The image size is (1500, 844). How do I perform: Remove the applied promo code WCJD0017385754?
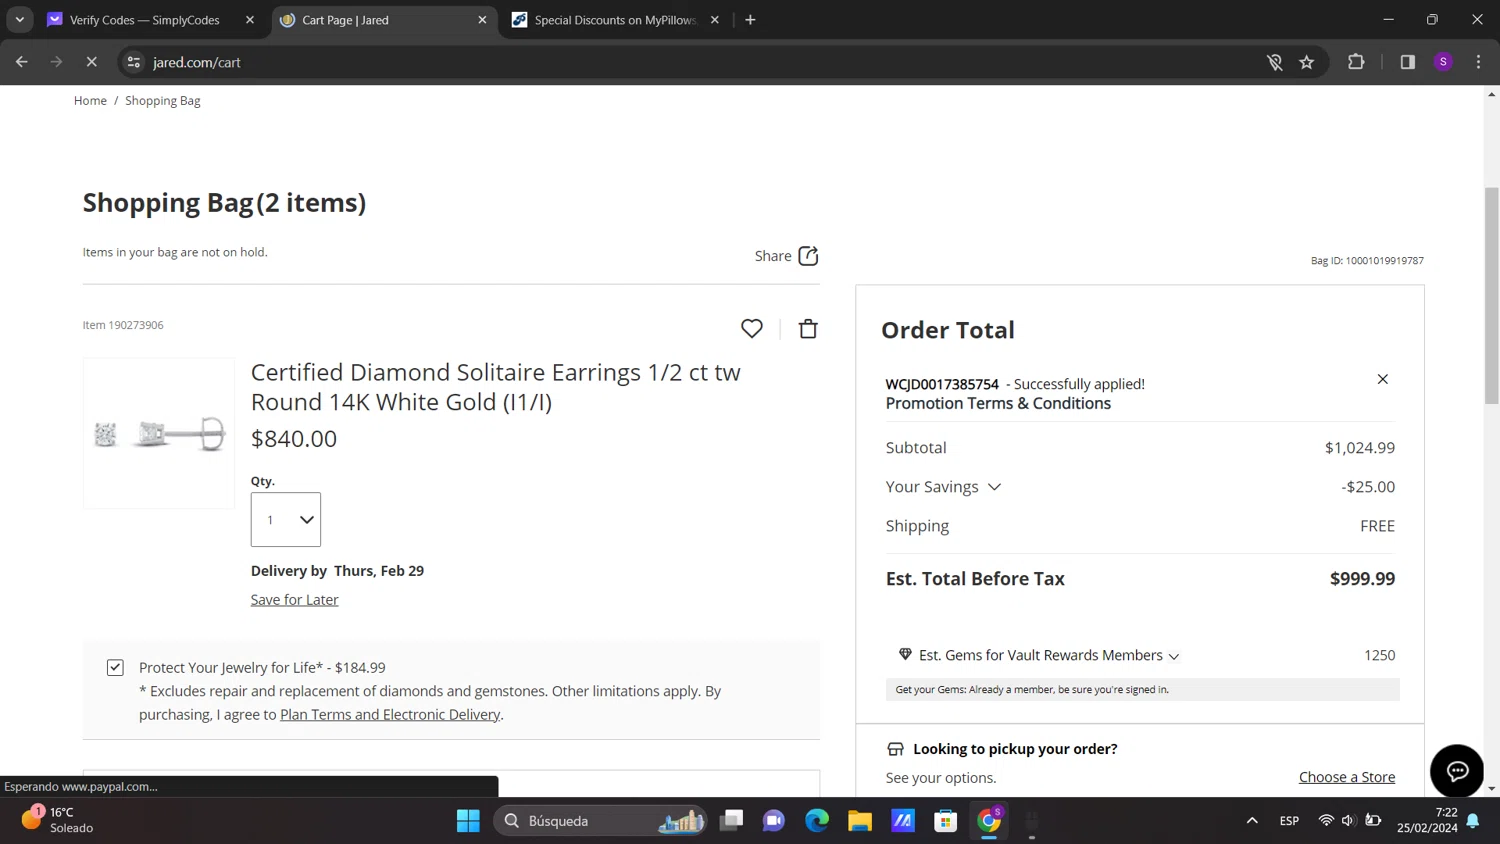(1383, 379)
